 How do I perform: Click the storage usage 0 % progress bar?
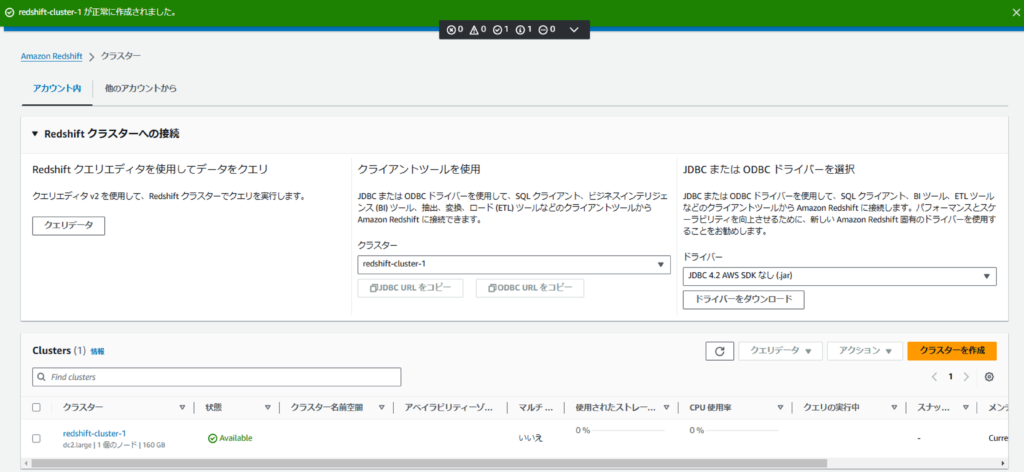(x=628, y=431)
